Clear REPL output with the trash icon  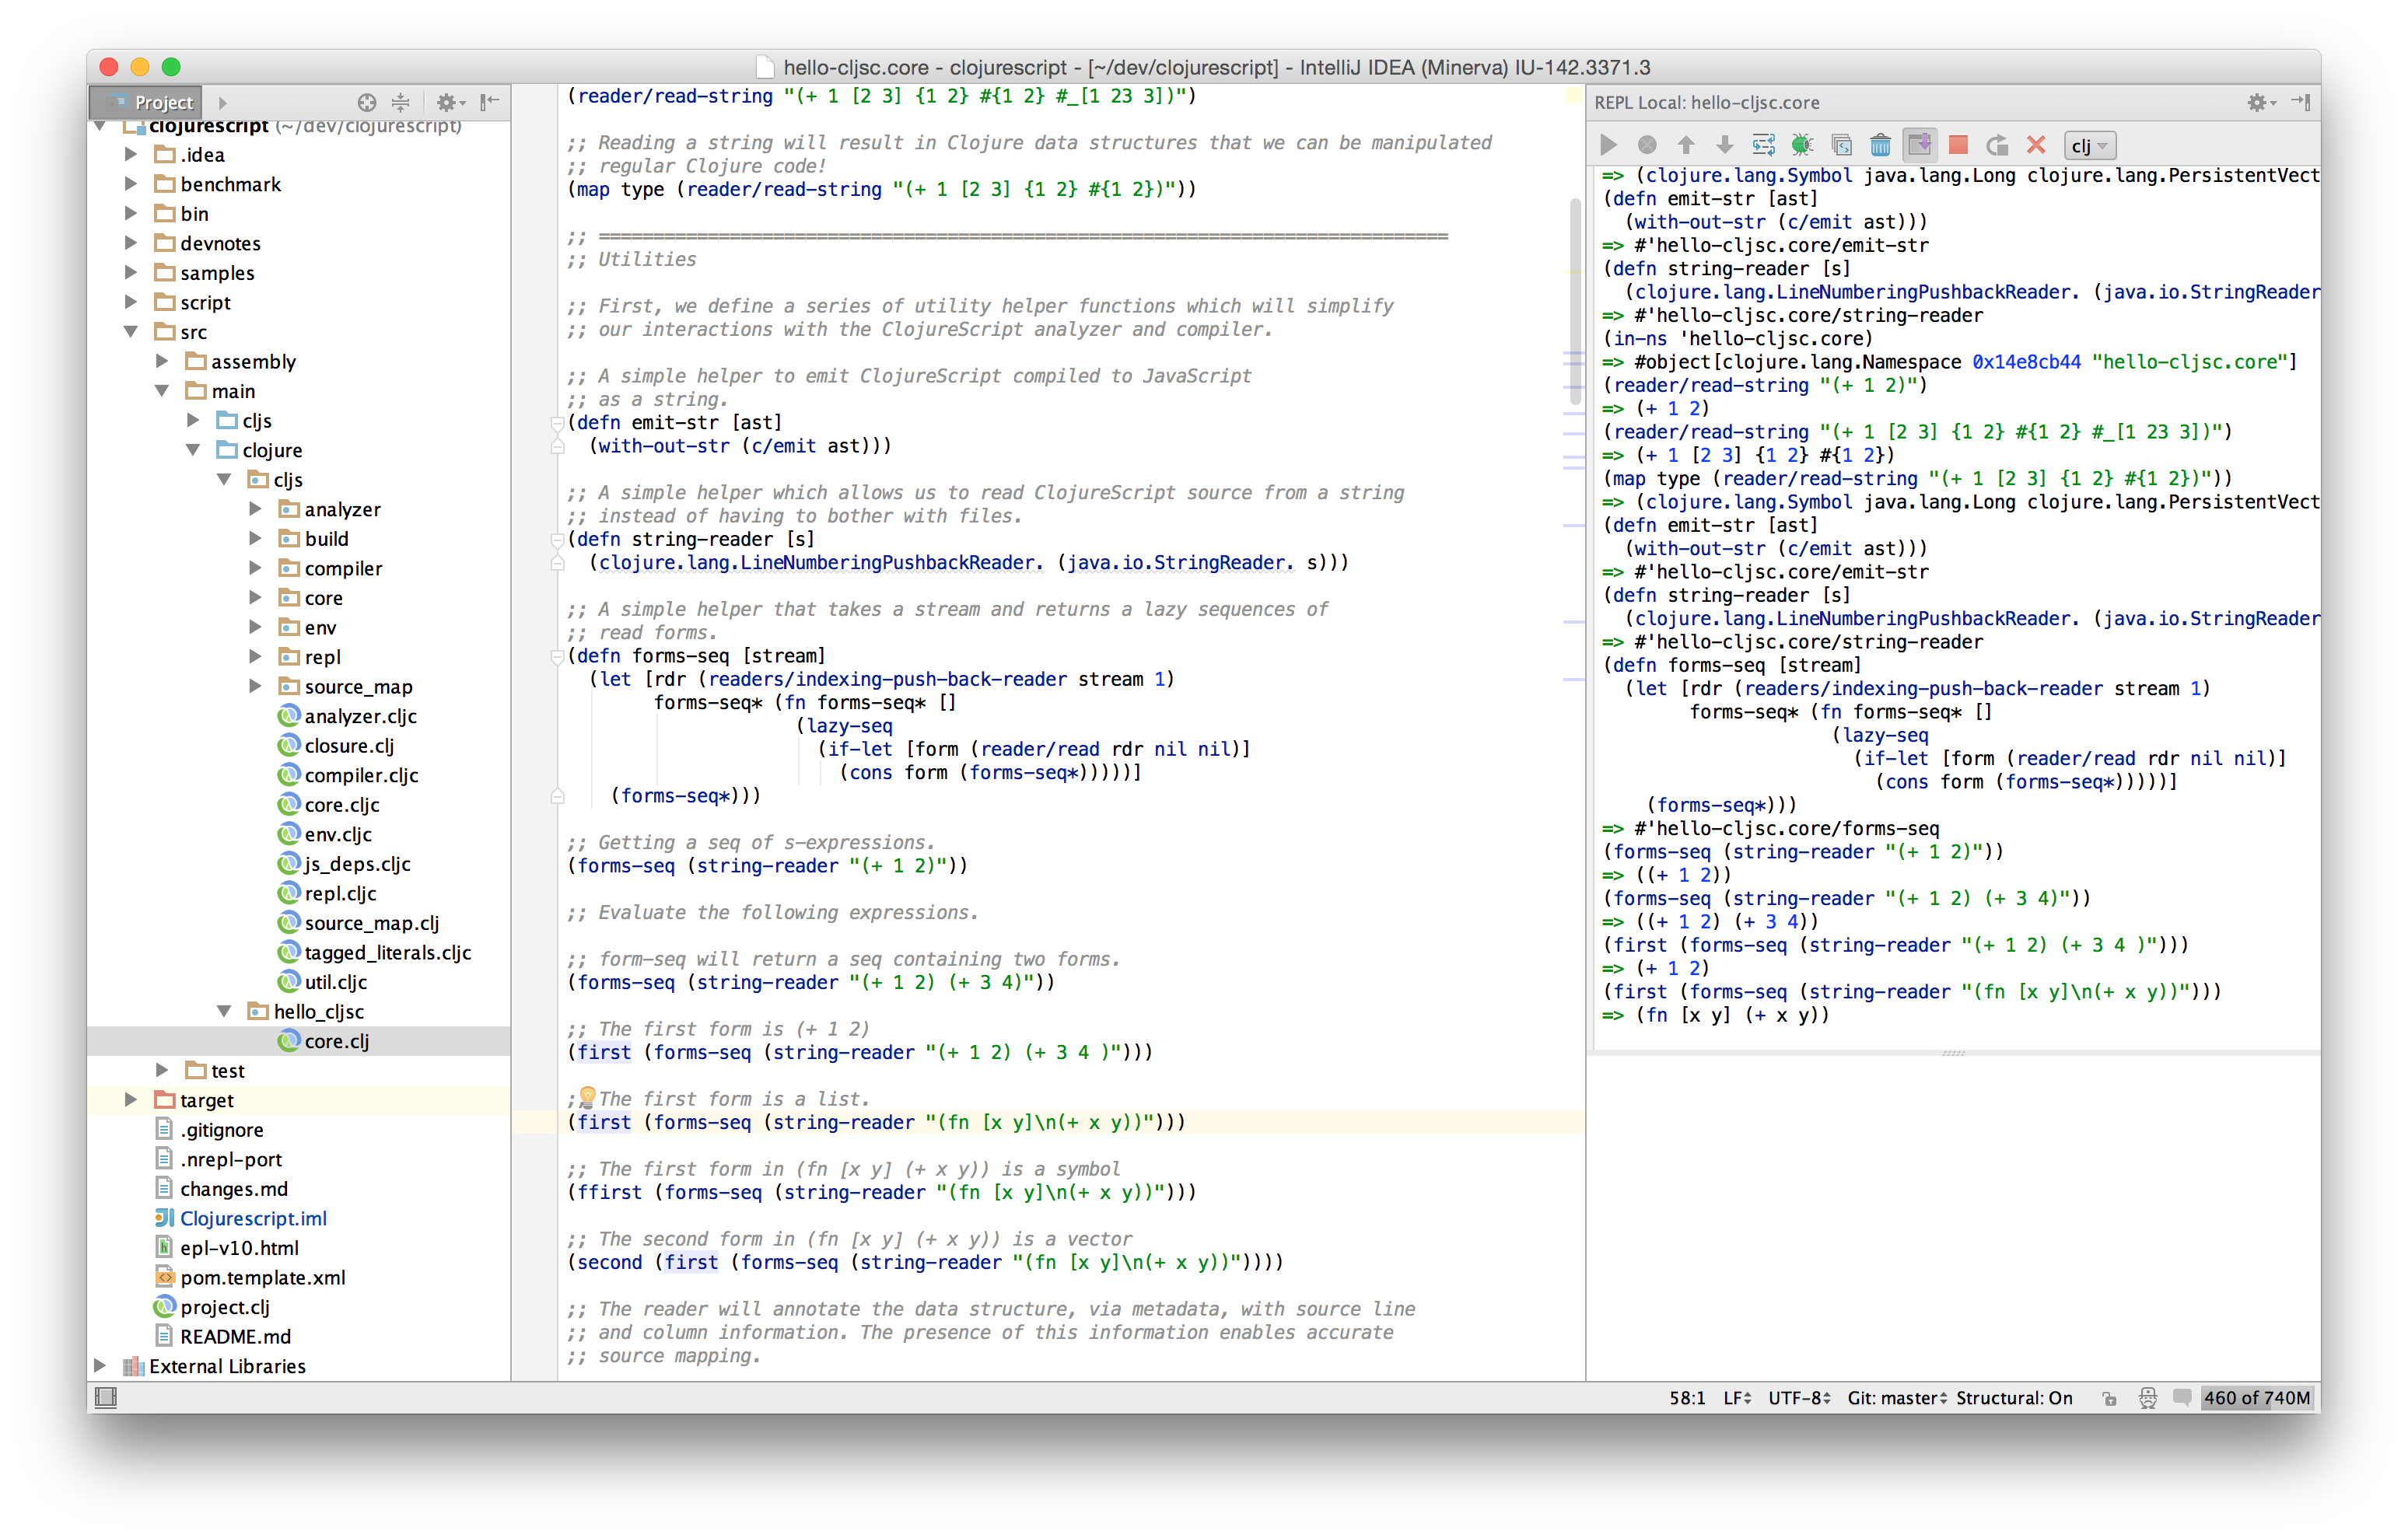click(x=1880, y=145)
